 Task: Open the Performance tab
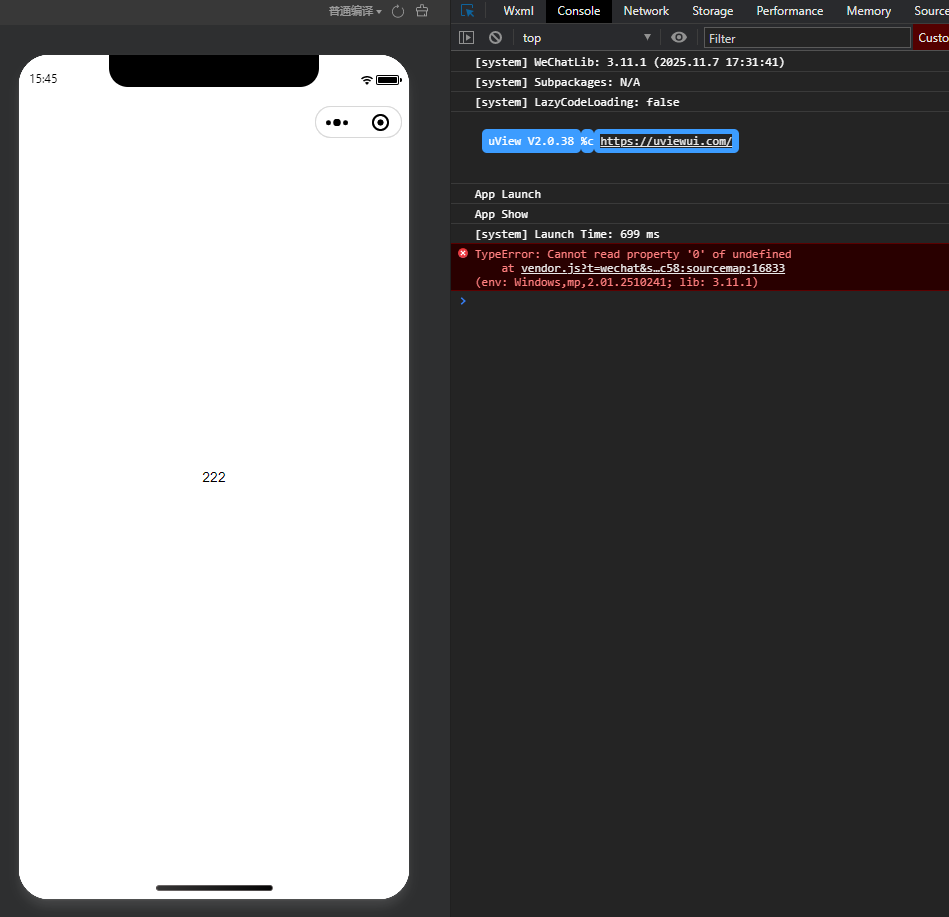pos(789,11)
